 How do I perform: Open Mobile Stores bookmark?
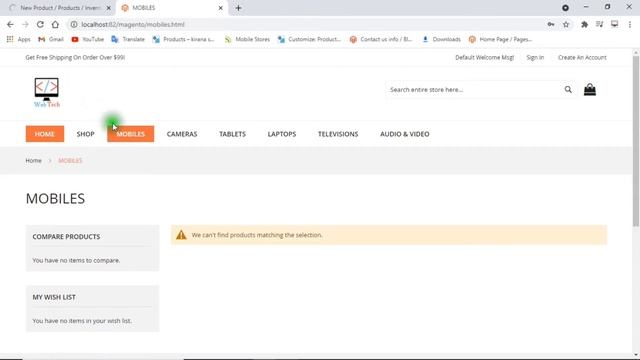[x=247, y=39]
